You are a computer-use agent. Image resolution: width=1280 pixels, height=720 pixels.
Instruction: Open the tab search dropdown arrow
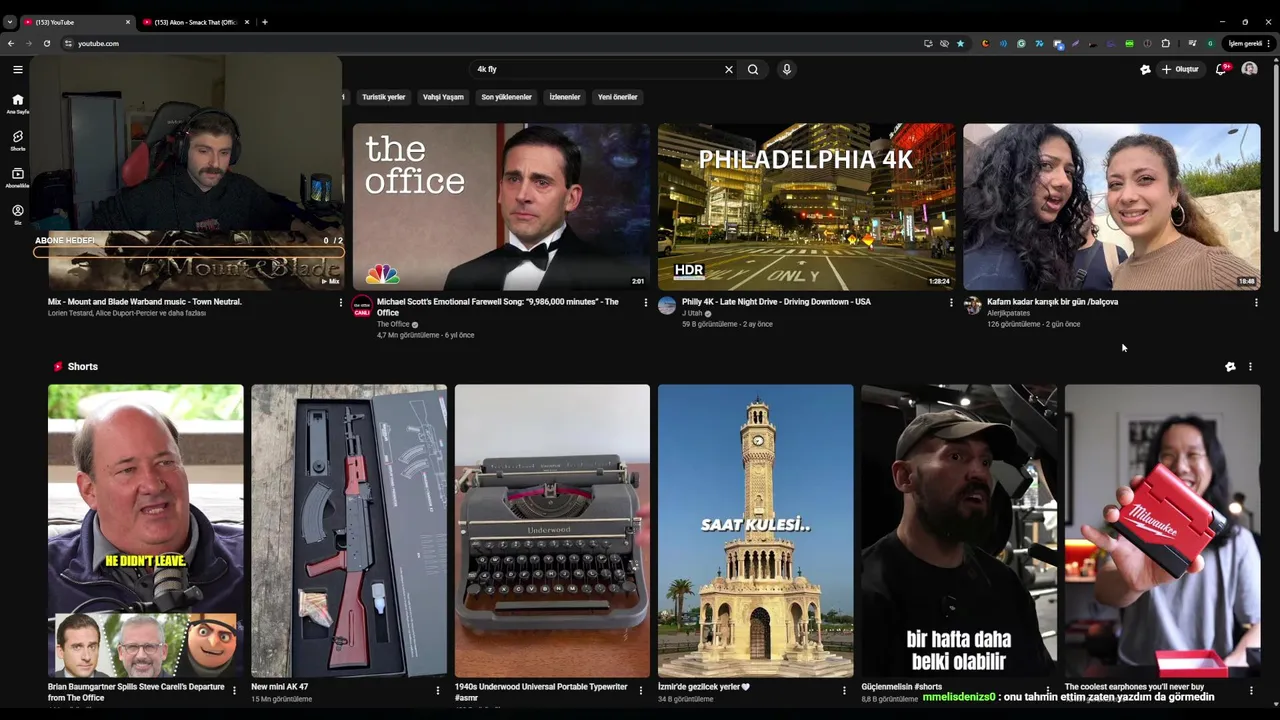coord(9,22)
